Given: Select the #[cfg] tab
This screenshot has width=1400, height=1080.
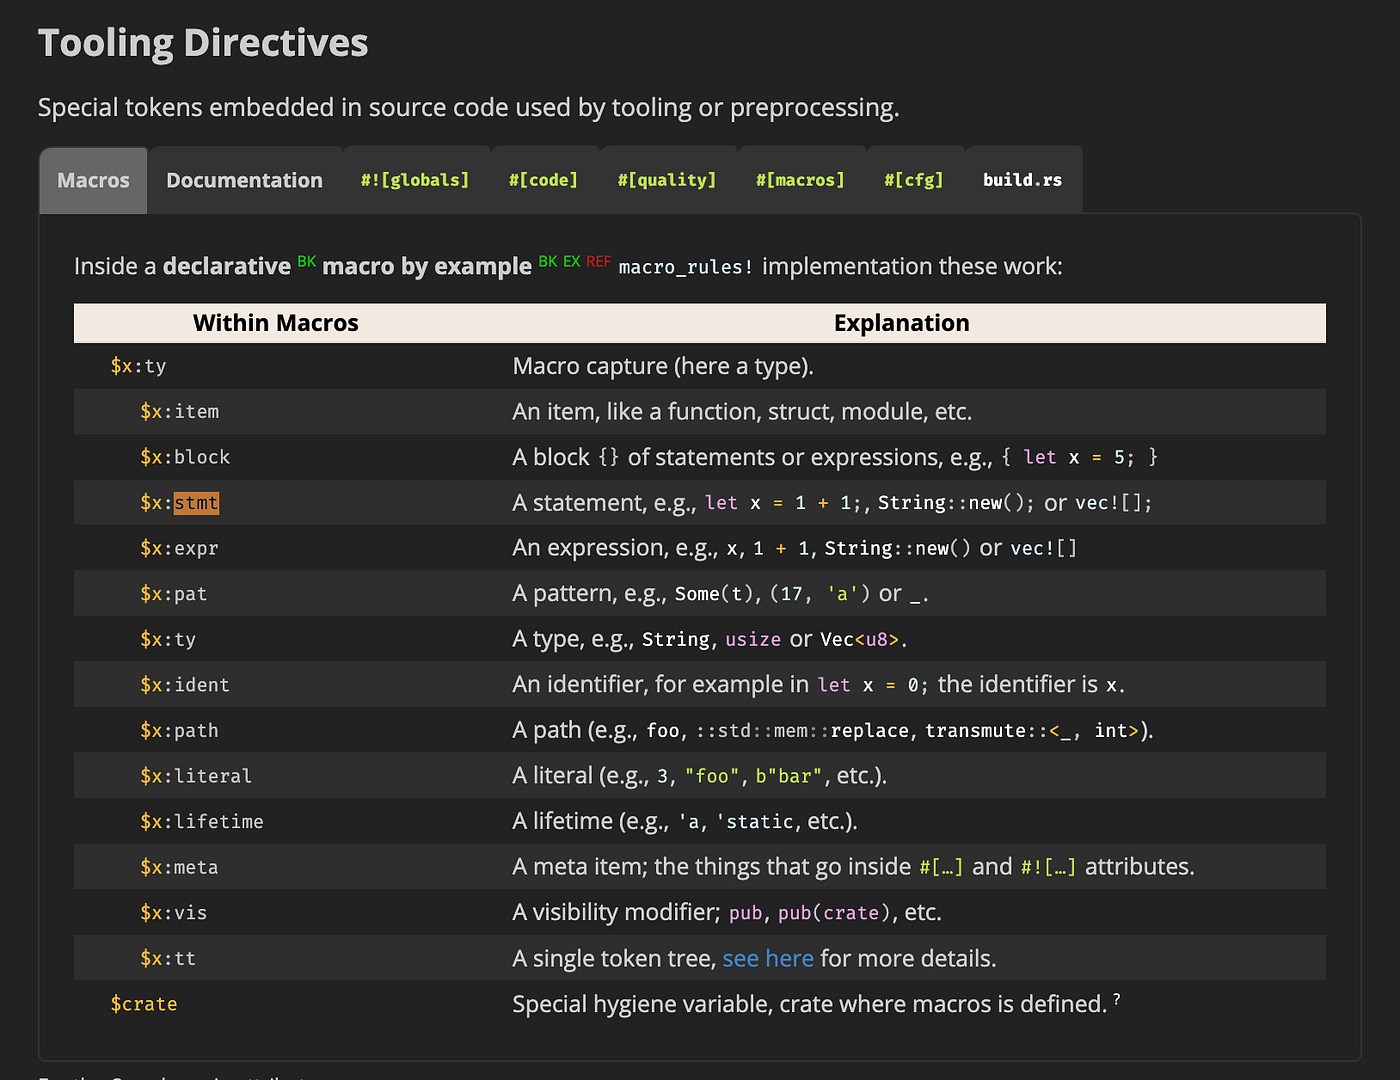Looking at the screenshot, I should (x=914, y=180).
